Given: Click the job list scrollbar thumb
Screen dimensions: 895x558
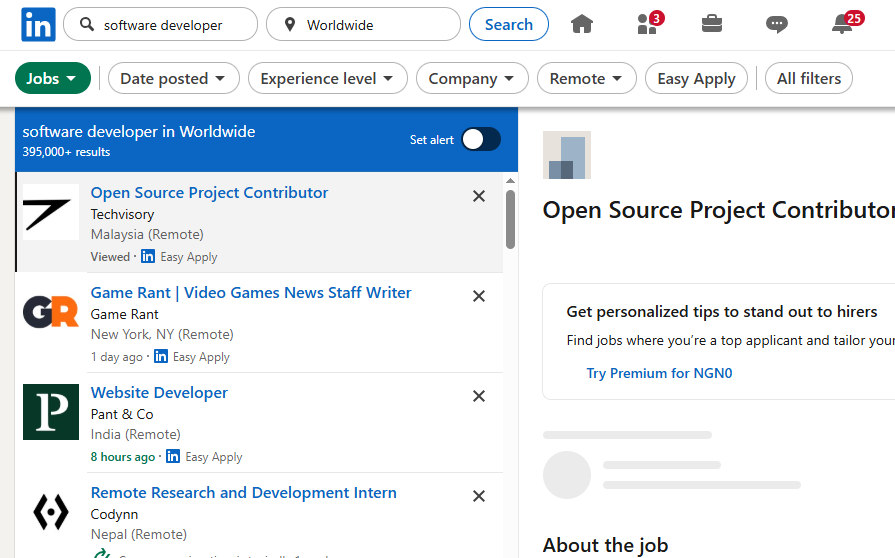Looking at the screenshot, I should 510,220.
